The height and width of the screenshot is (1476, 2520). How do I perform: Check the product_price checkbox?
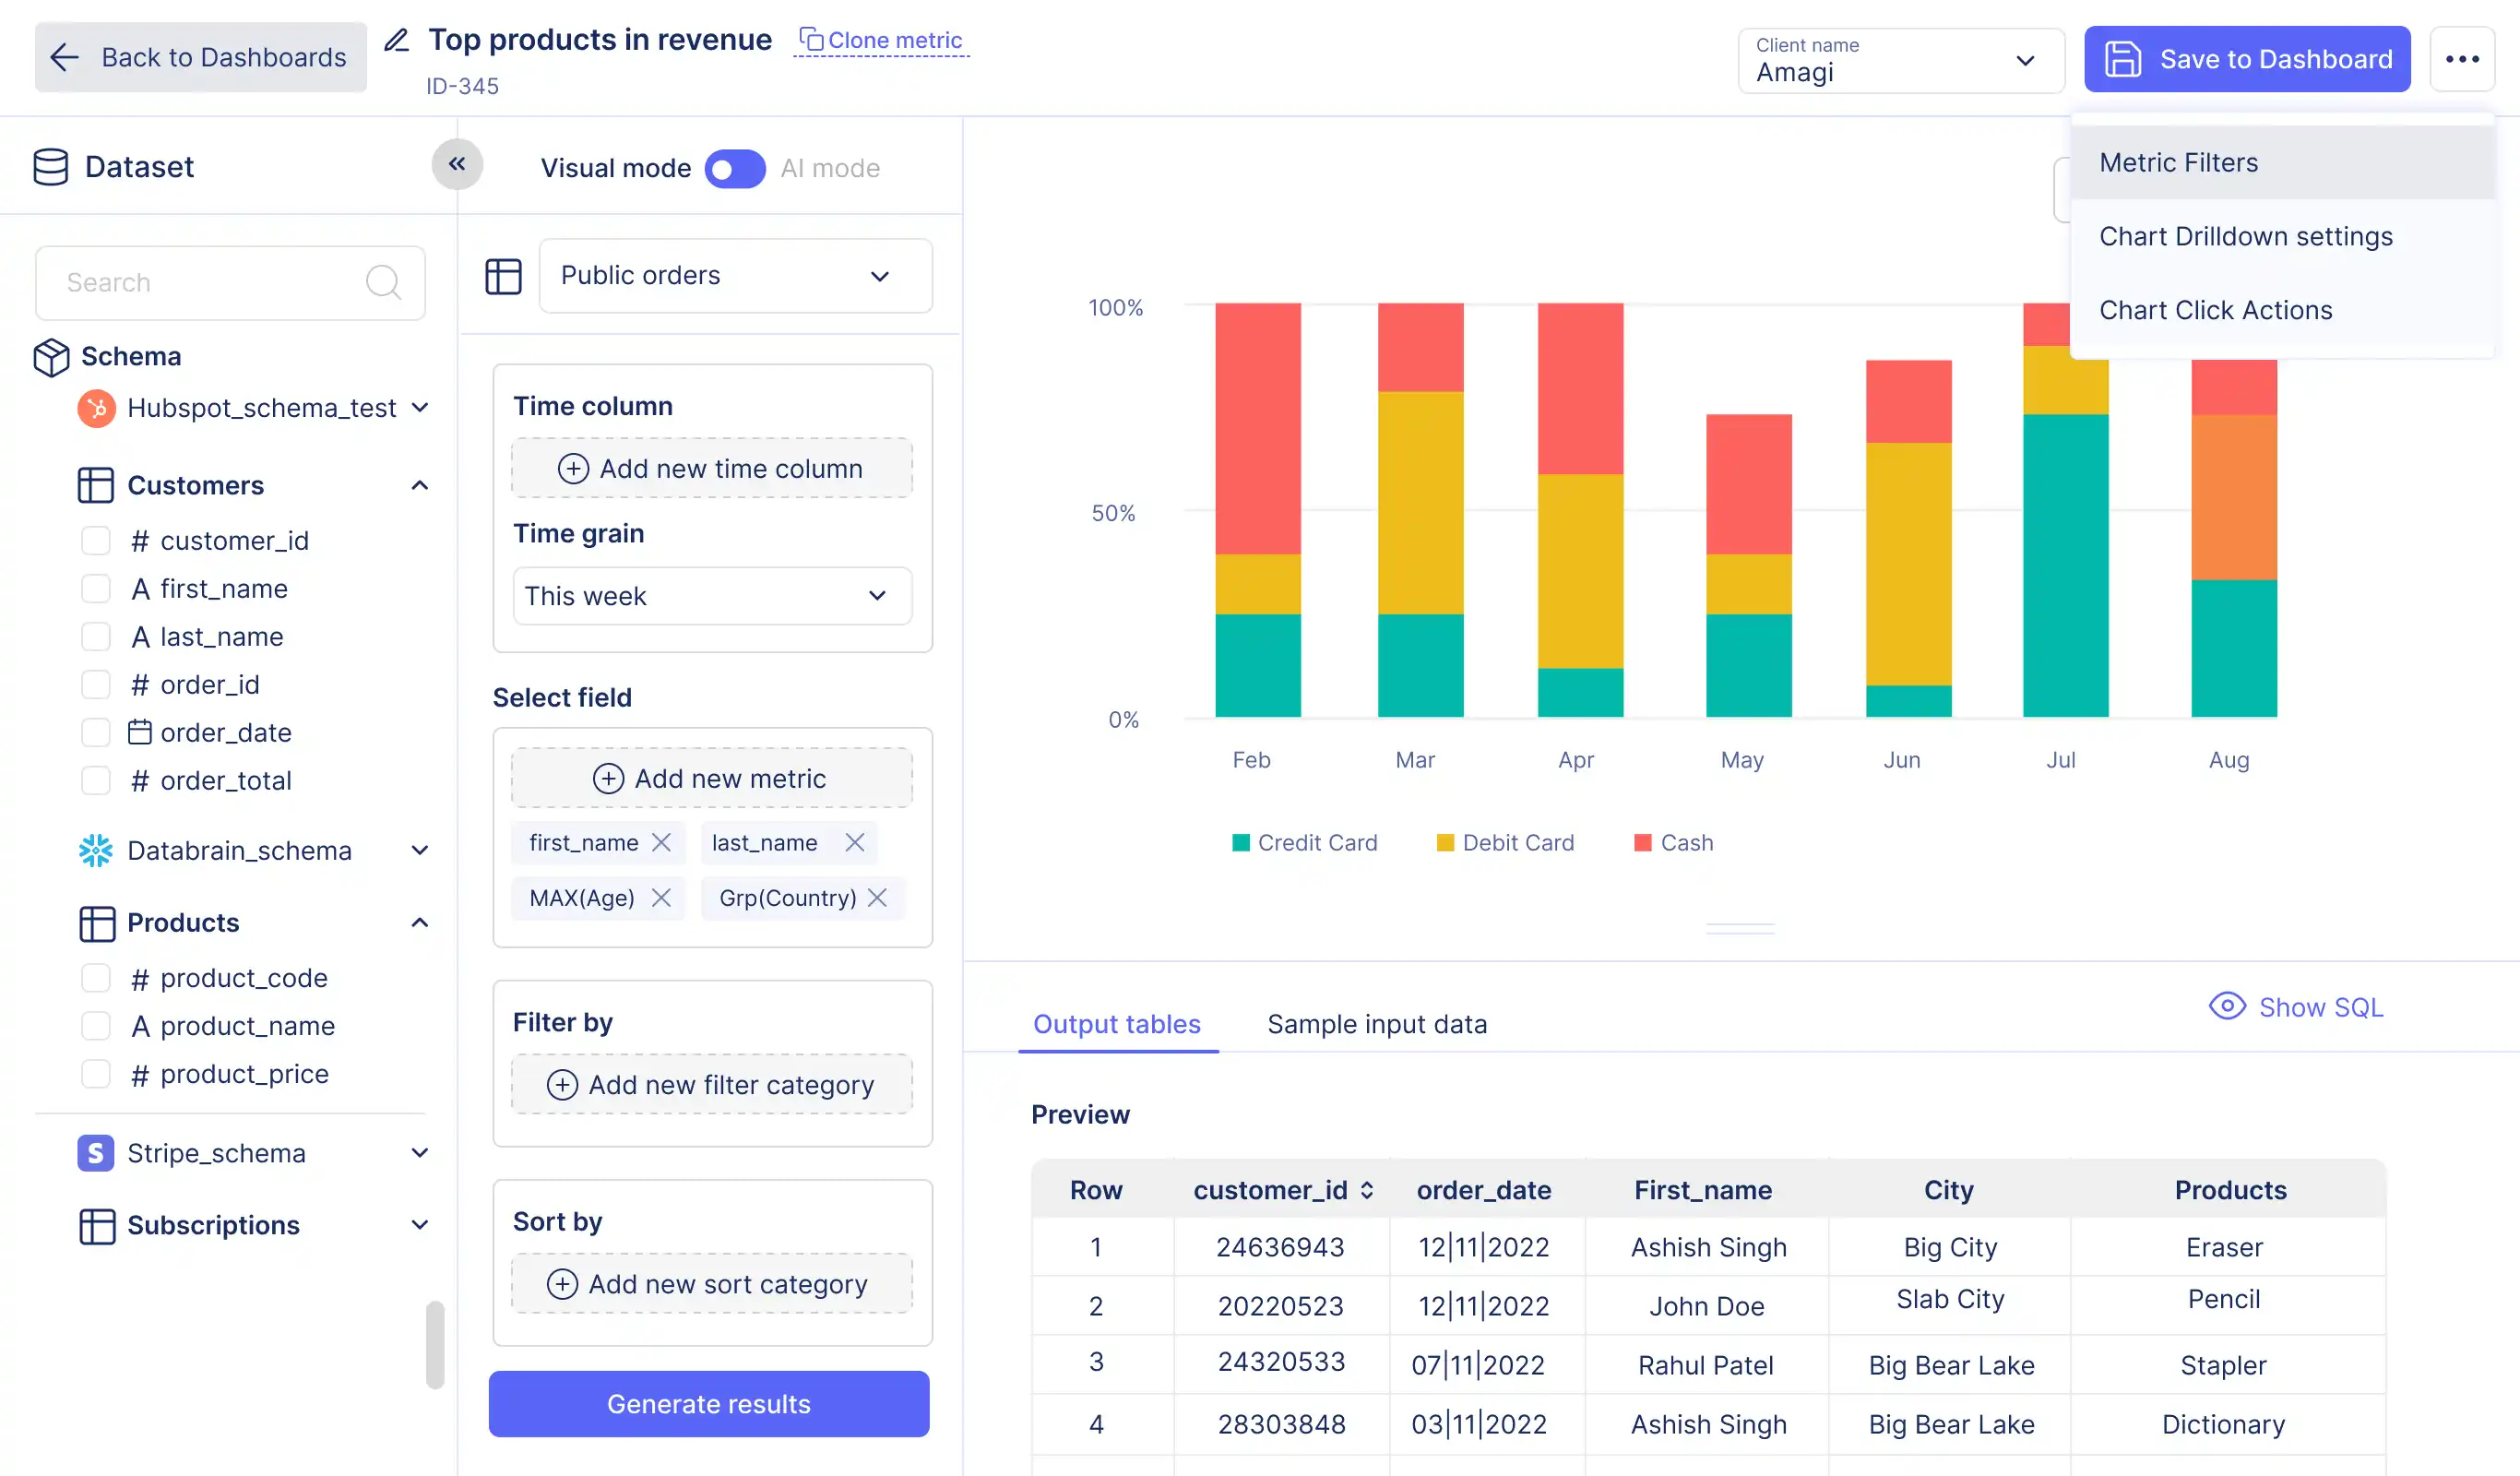[x=96, y=1074]
